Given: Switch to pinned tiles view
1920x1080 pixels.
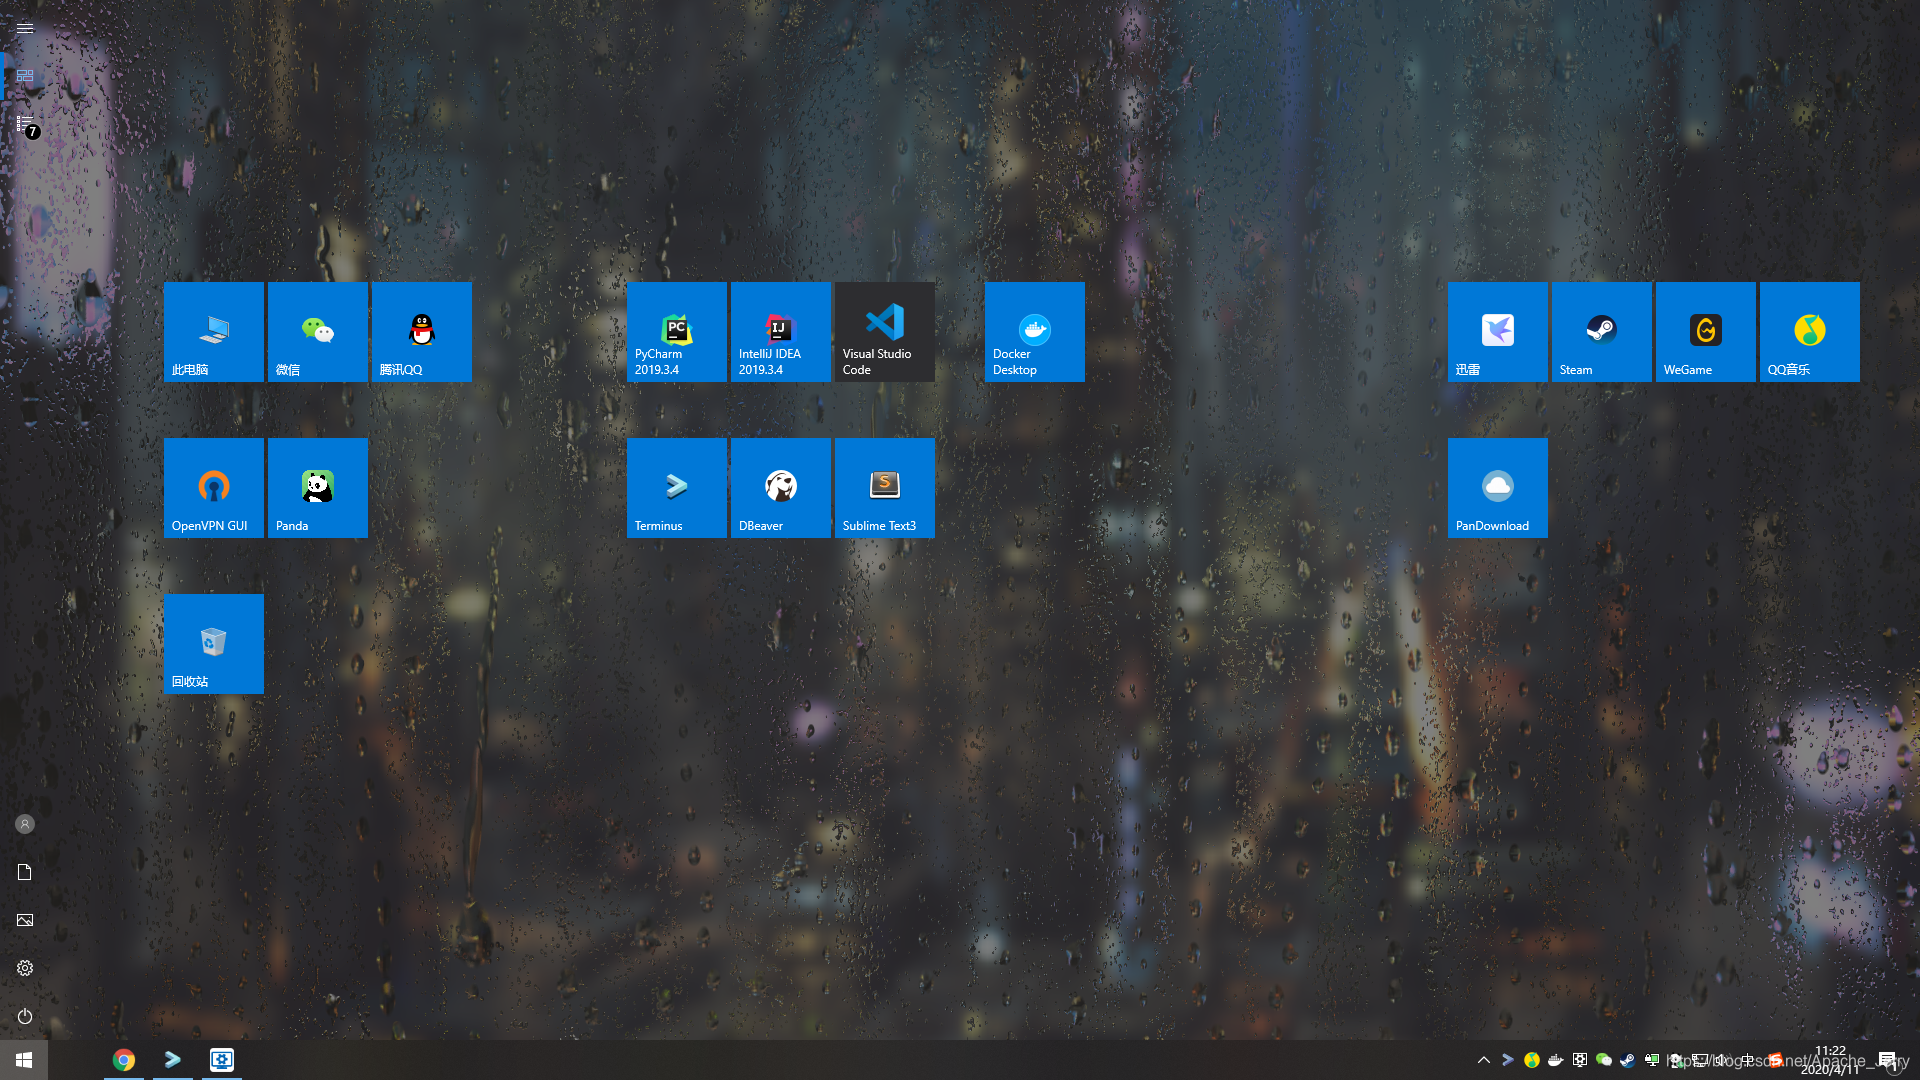Looking at the screenshot, I should 25,76.
